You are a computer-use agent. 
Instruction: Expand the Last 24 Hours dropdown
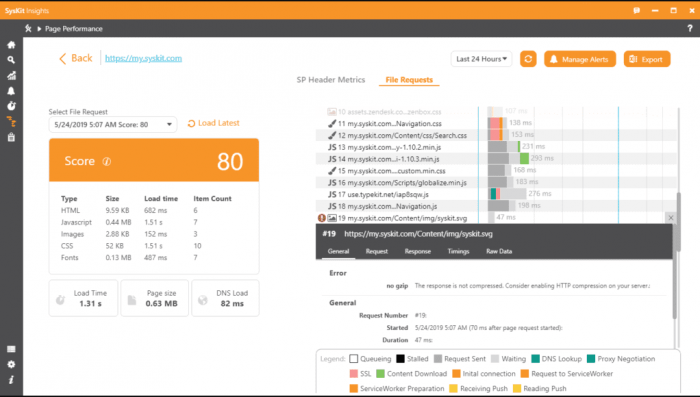tap(481, 59)
